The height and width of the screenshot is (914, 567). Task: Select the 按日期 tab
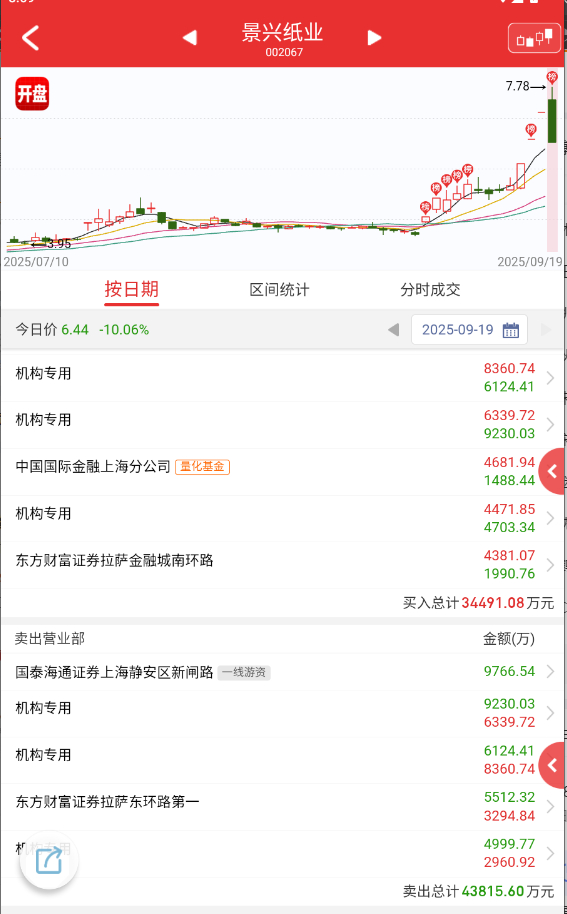[132, 289]
